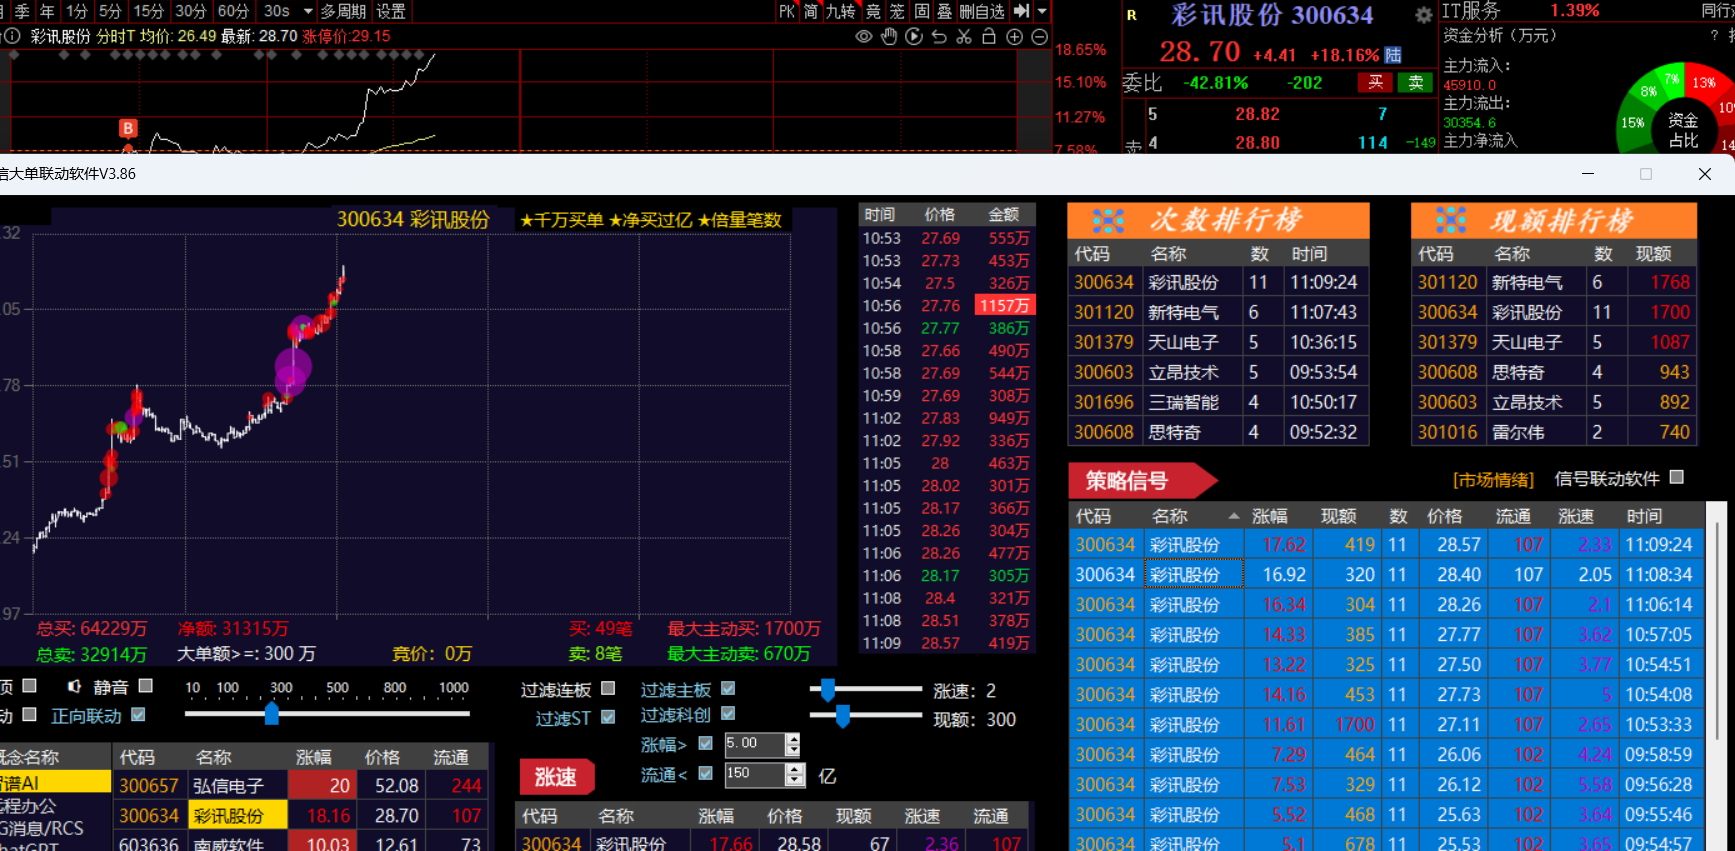Screen dimensions: 1735x851
Task: Open the 多周期 tab
Action: coord(343,11)
